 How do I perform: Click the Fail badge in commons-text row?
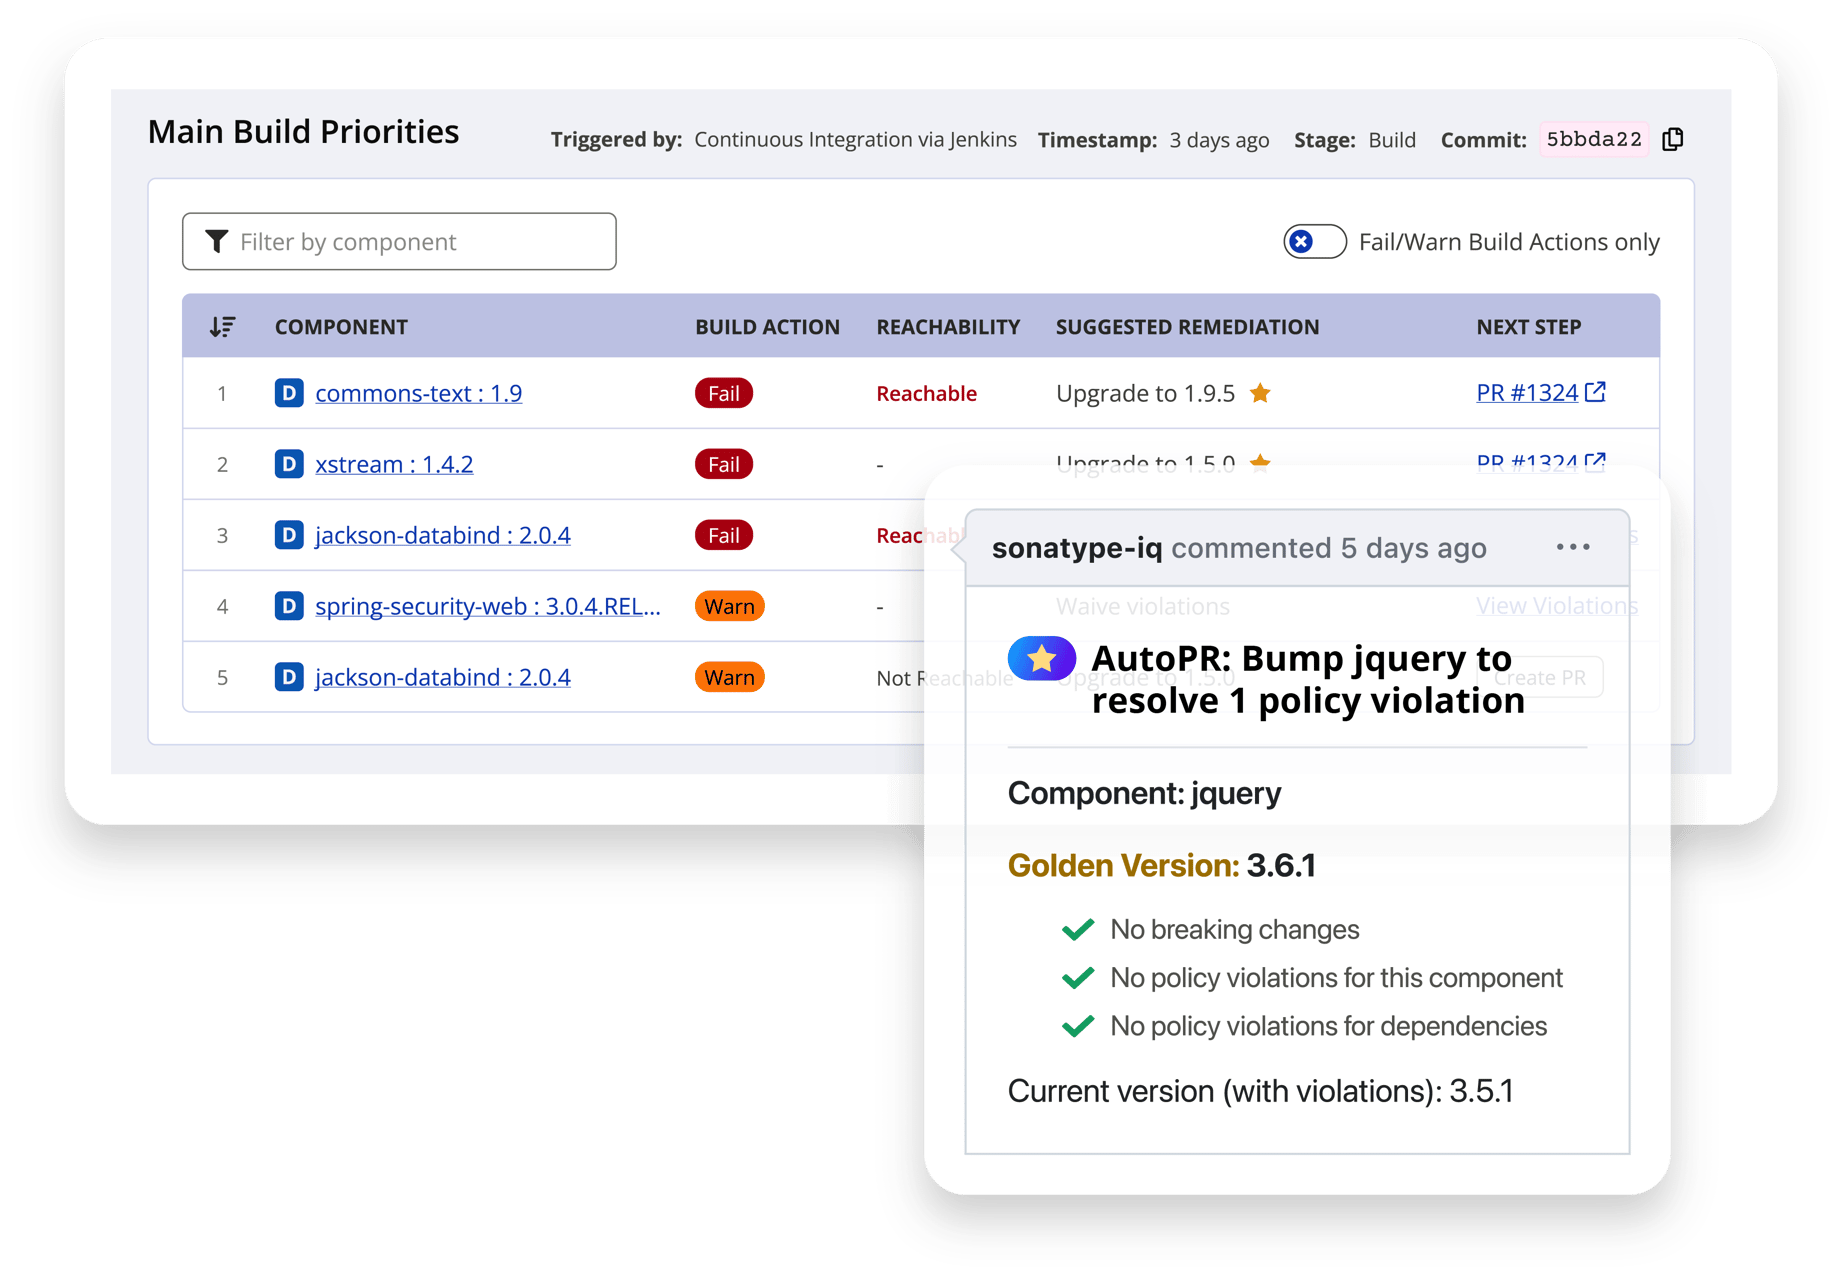click(724, 393)
